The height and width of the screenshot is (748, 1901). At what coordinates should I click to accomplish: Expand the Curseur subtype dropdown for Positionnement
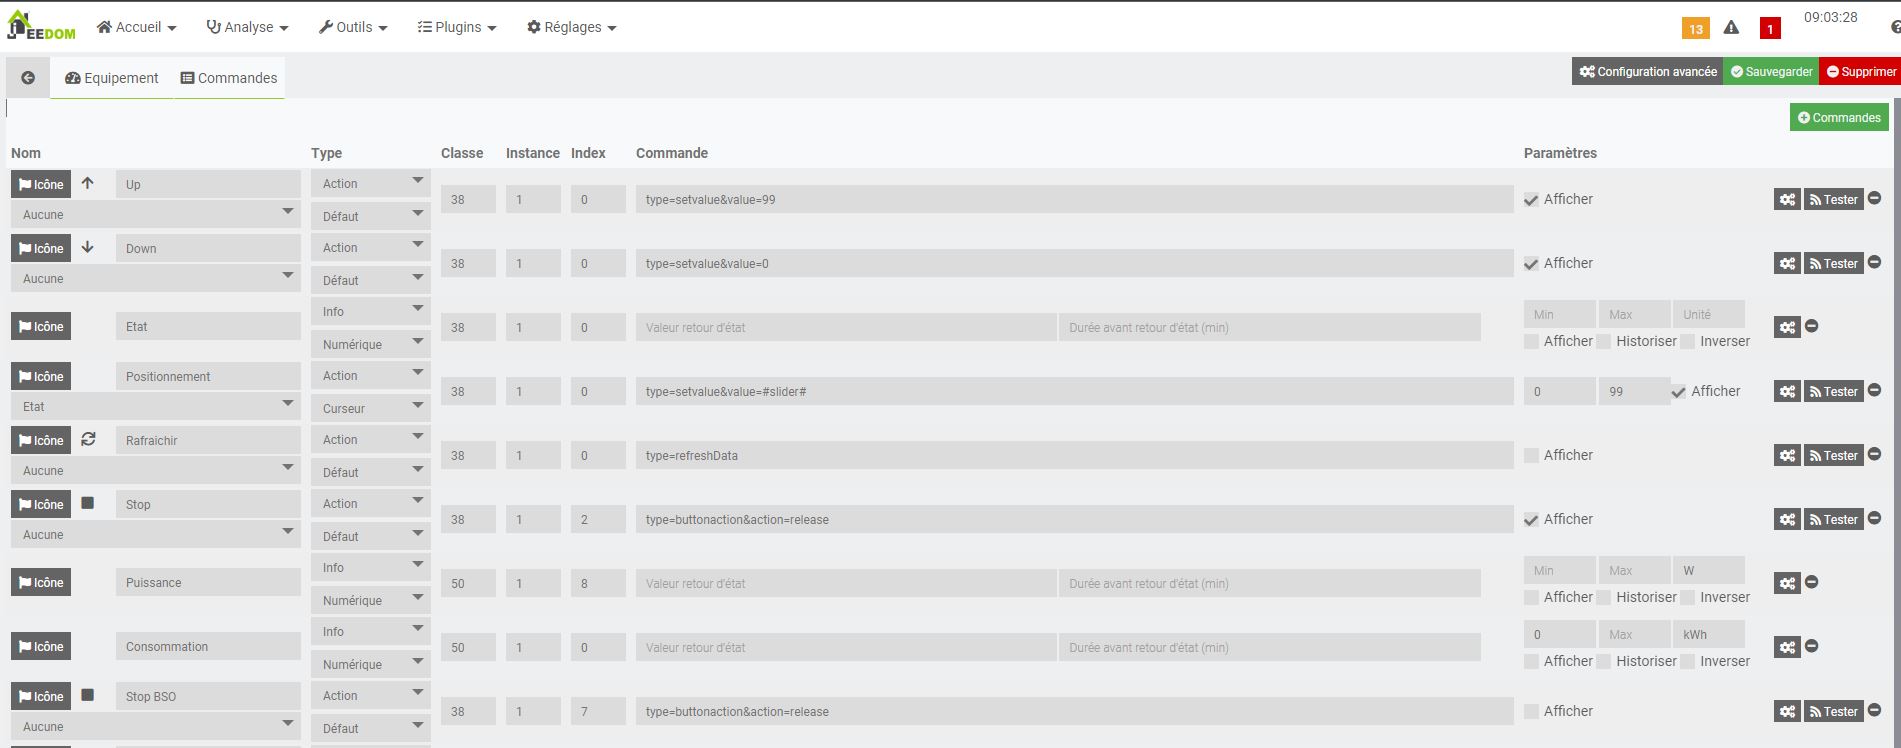pos(370,408)
